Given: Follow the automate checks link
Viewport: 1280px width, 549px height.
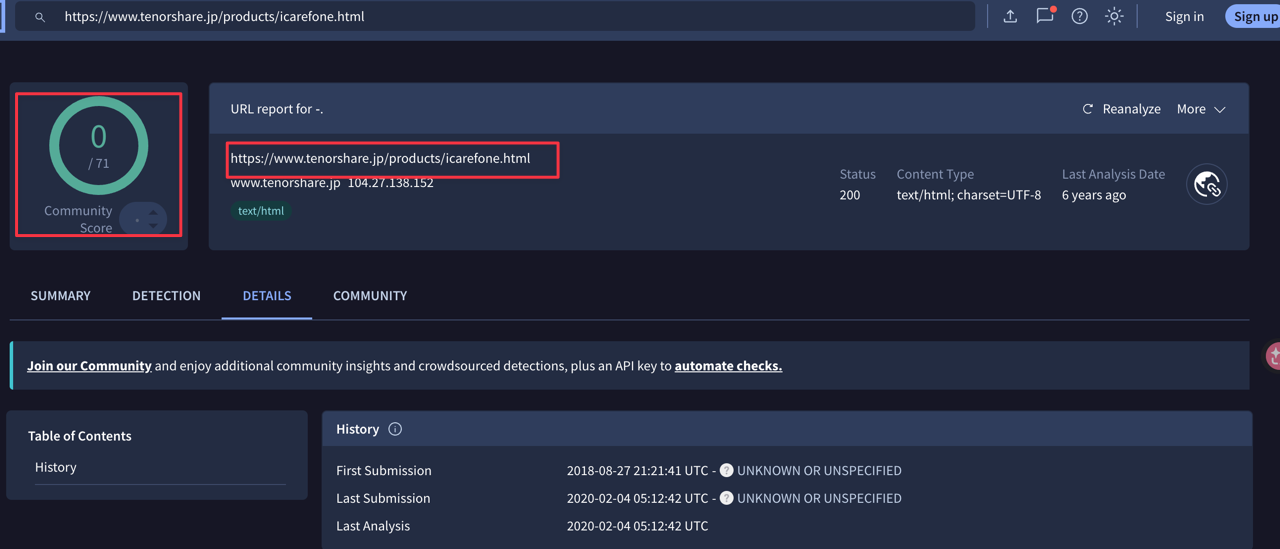Looking at the screenshot, I should pyautogui.click(x=728, y=366).
